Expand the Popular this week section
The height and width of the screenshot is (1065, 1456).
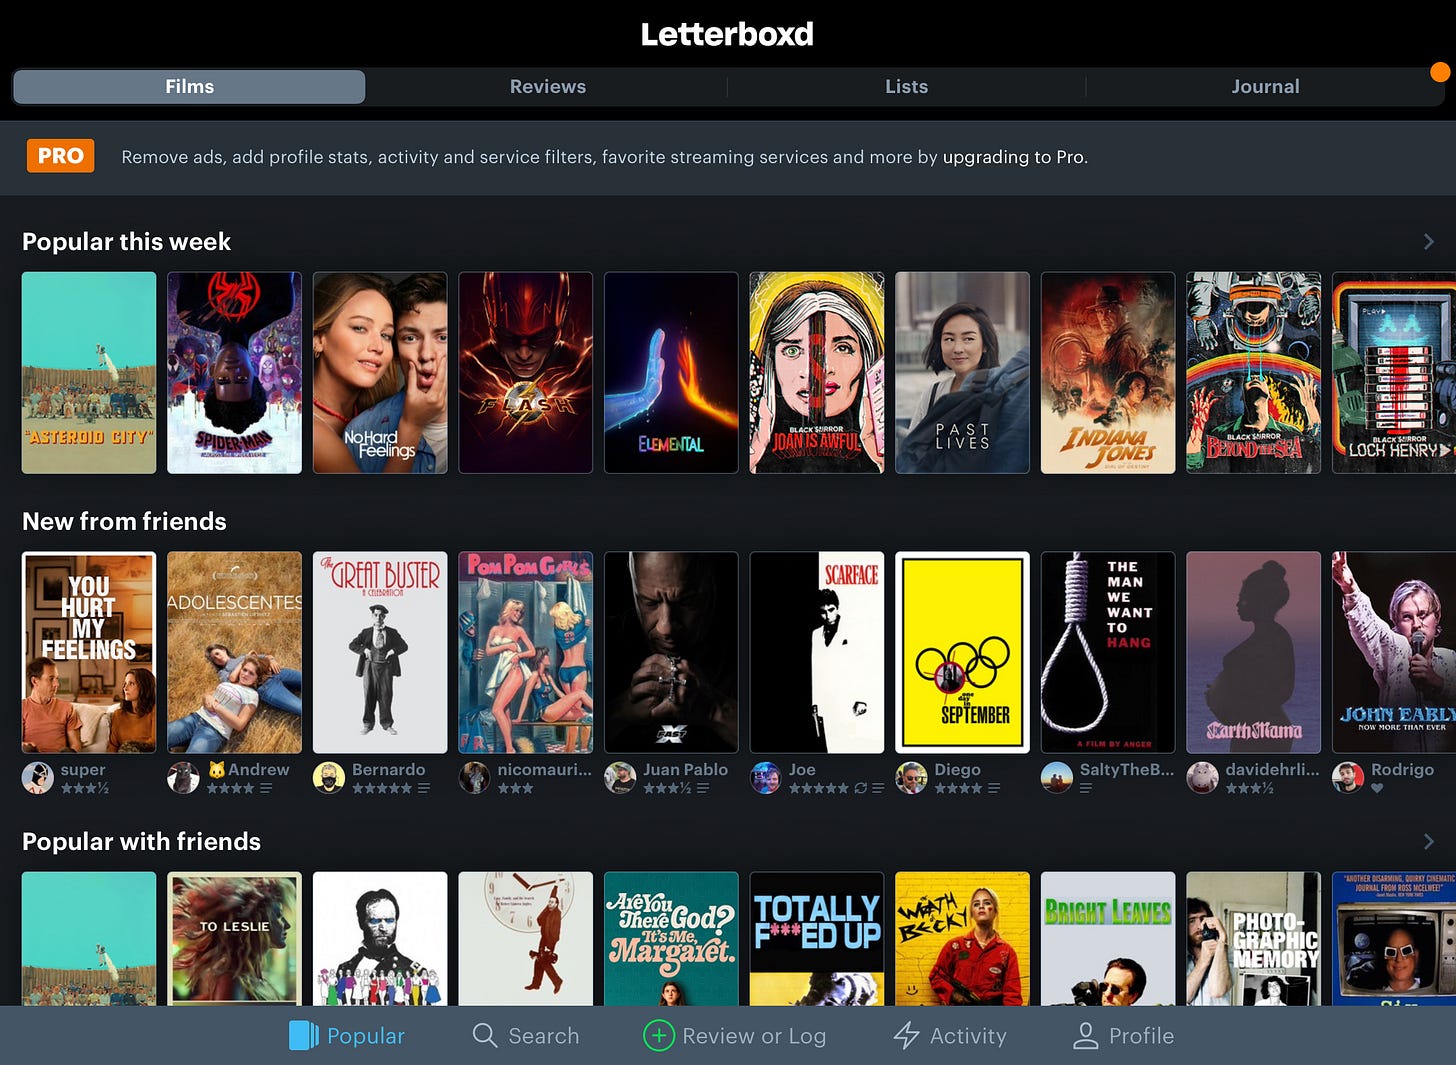1428,242
